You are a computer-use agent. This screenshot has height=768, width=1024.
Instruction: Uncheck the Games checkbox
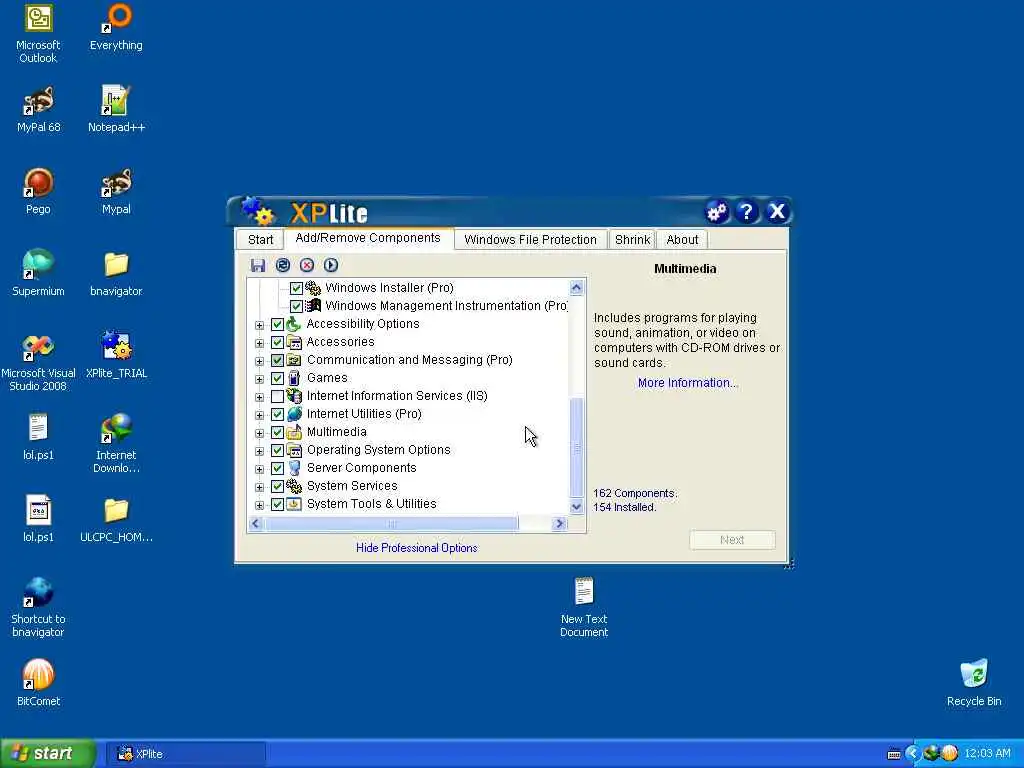(x=278, y=378)
